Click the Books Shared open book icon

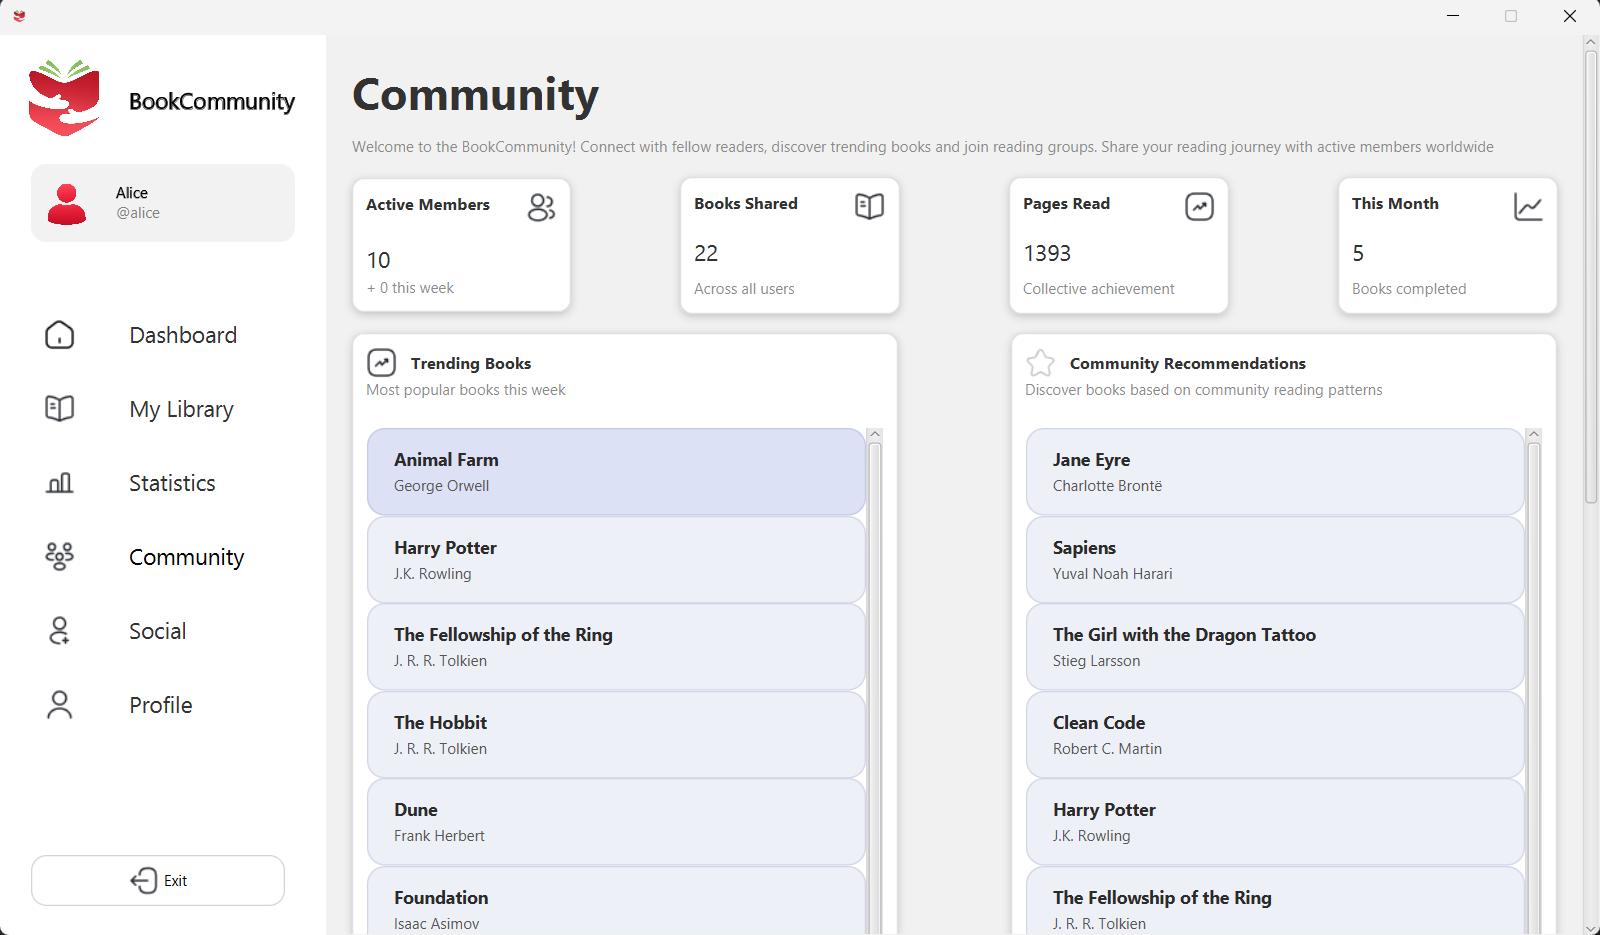(x=869, y=206)
